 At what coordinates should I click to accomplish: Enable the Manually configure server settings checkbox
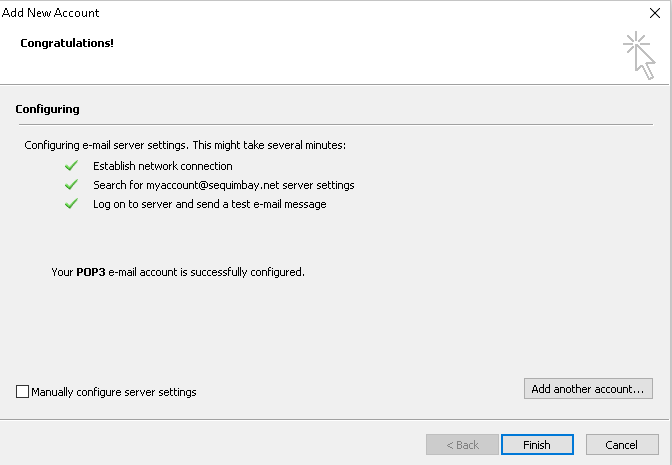pyautogui.click(x=22, y=391)
